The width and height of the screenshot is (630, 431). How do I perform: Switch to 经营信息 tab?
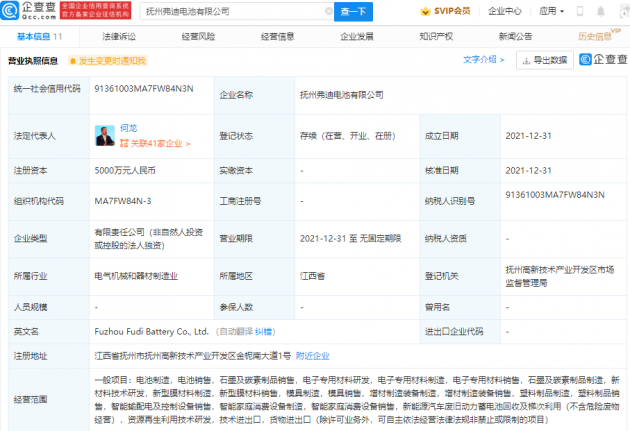(x=278, y=37)
